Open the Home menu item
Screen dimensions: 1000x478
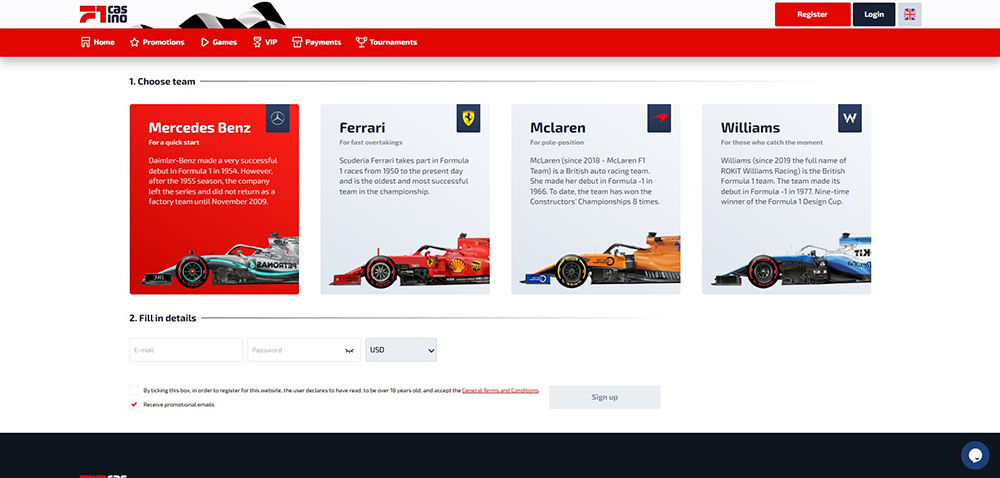(x=98, y=42)
